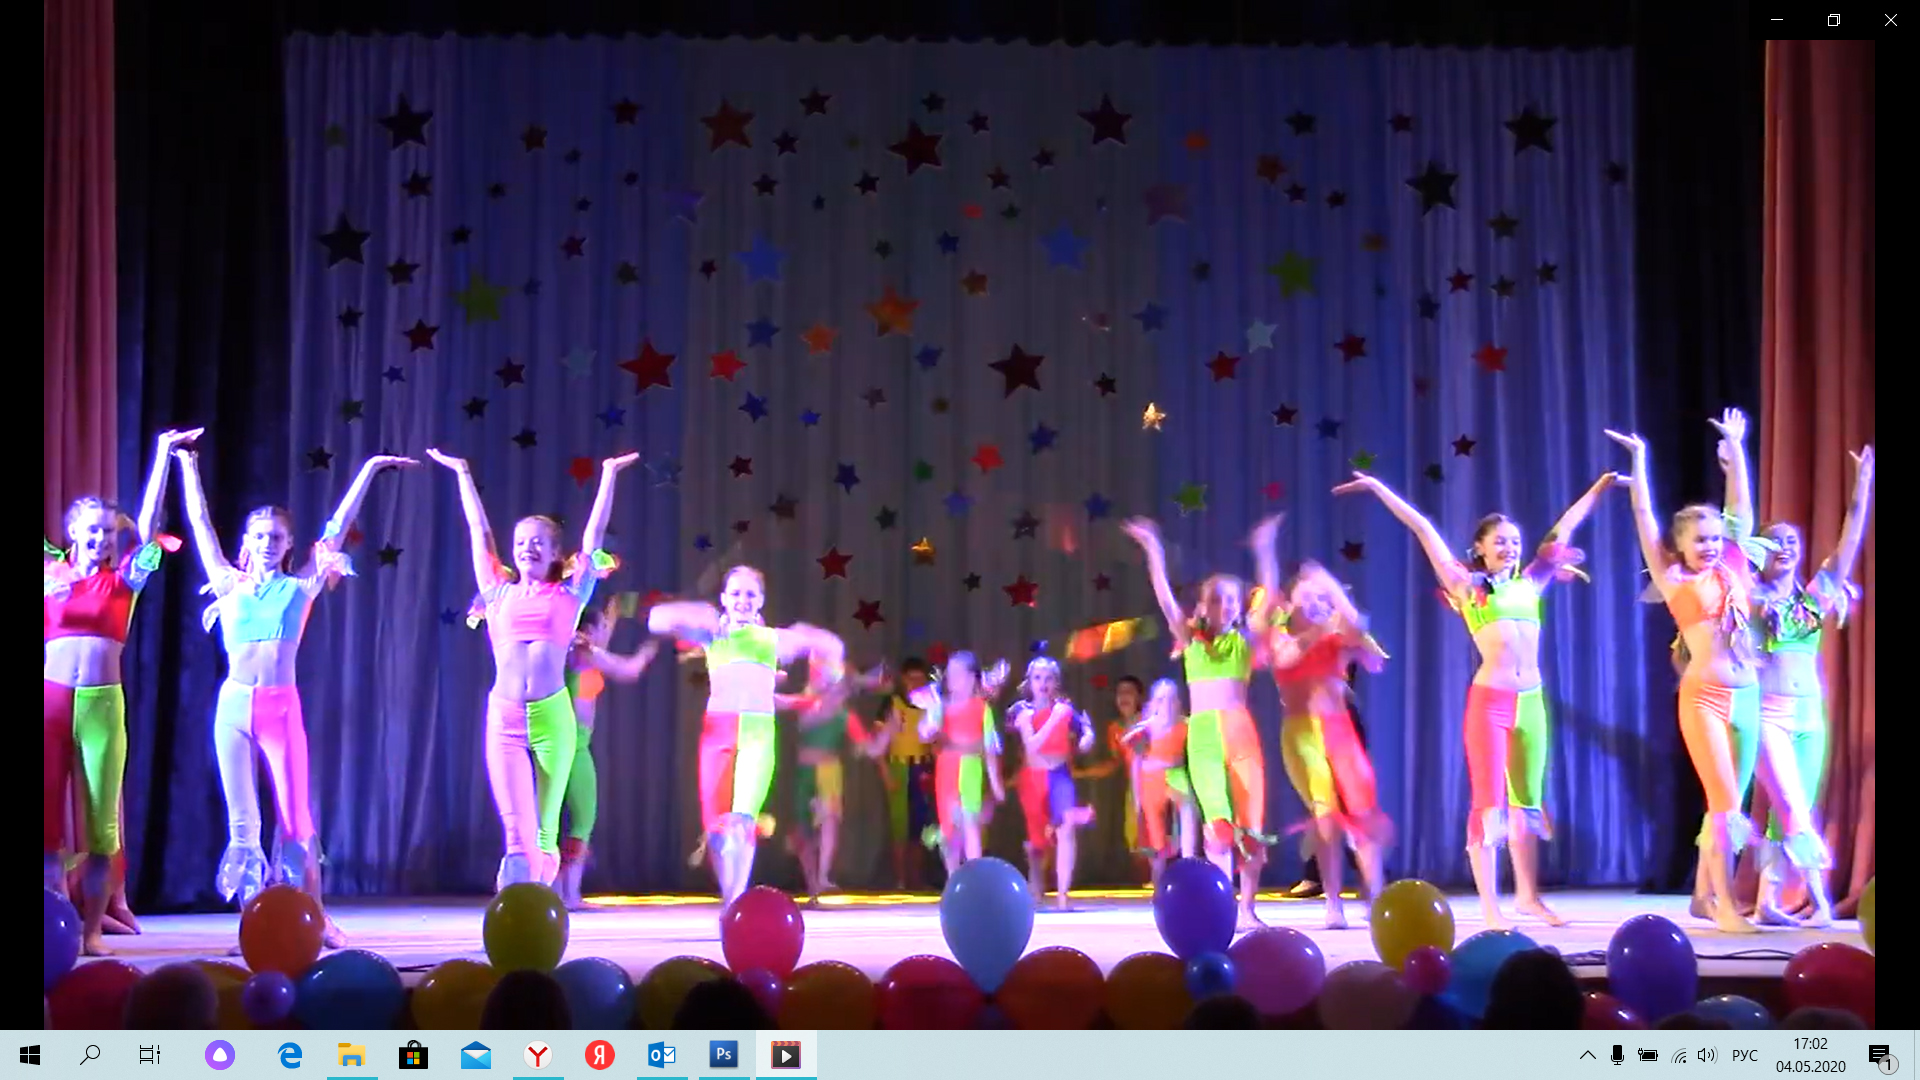
Task: Open the notification Action Center
Action: pyautogui.click(x=1881, y=1055)
